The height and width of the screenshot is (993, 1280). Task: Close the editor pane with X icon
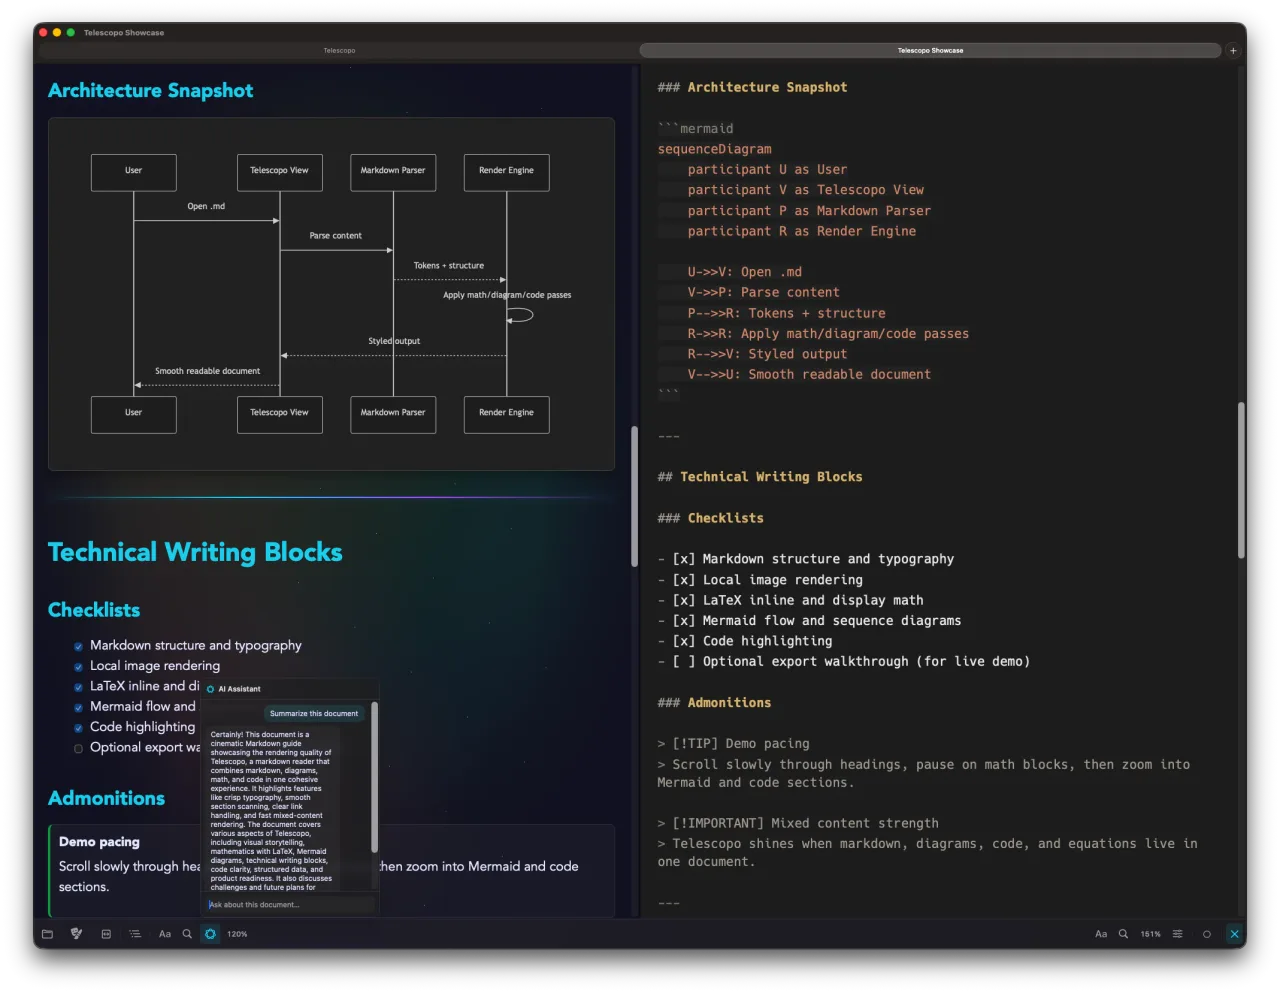(x=1235, y=934)
